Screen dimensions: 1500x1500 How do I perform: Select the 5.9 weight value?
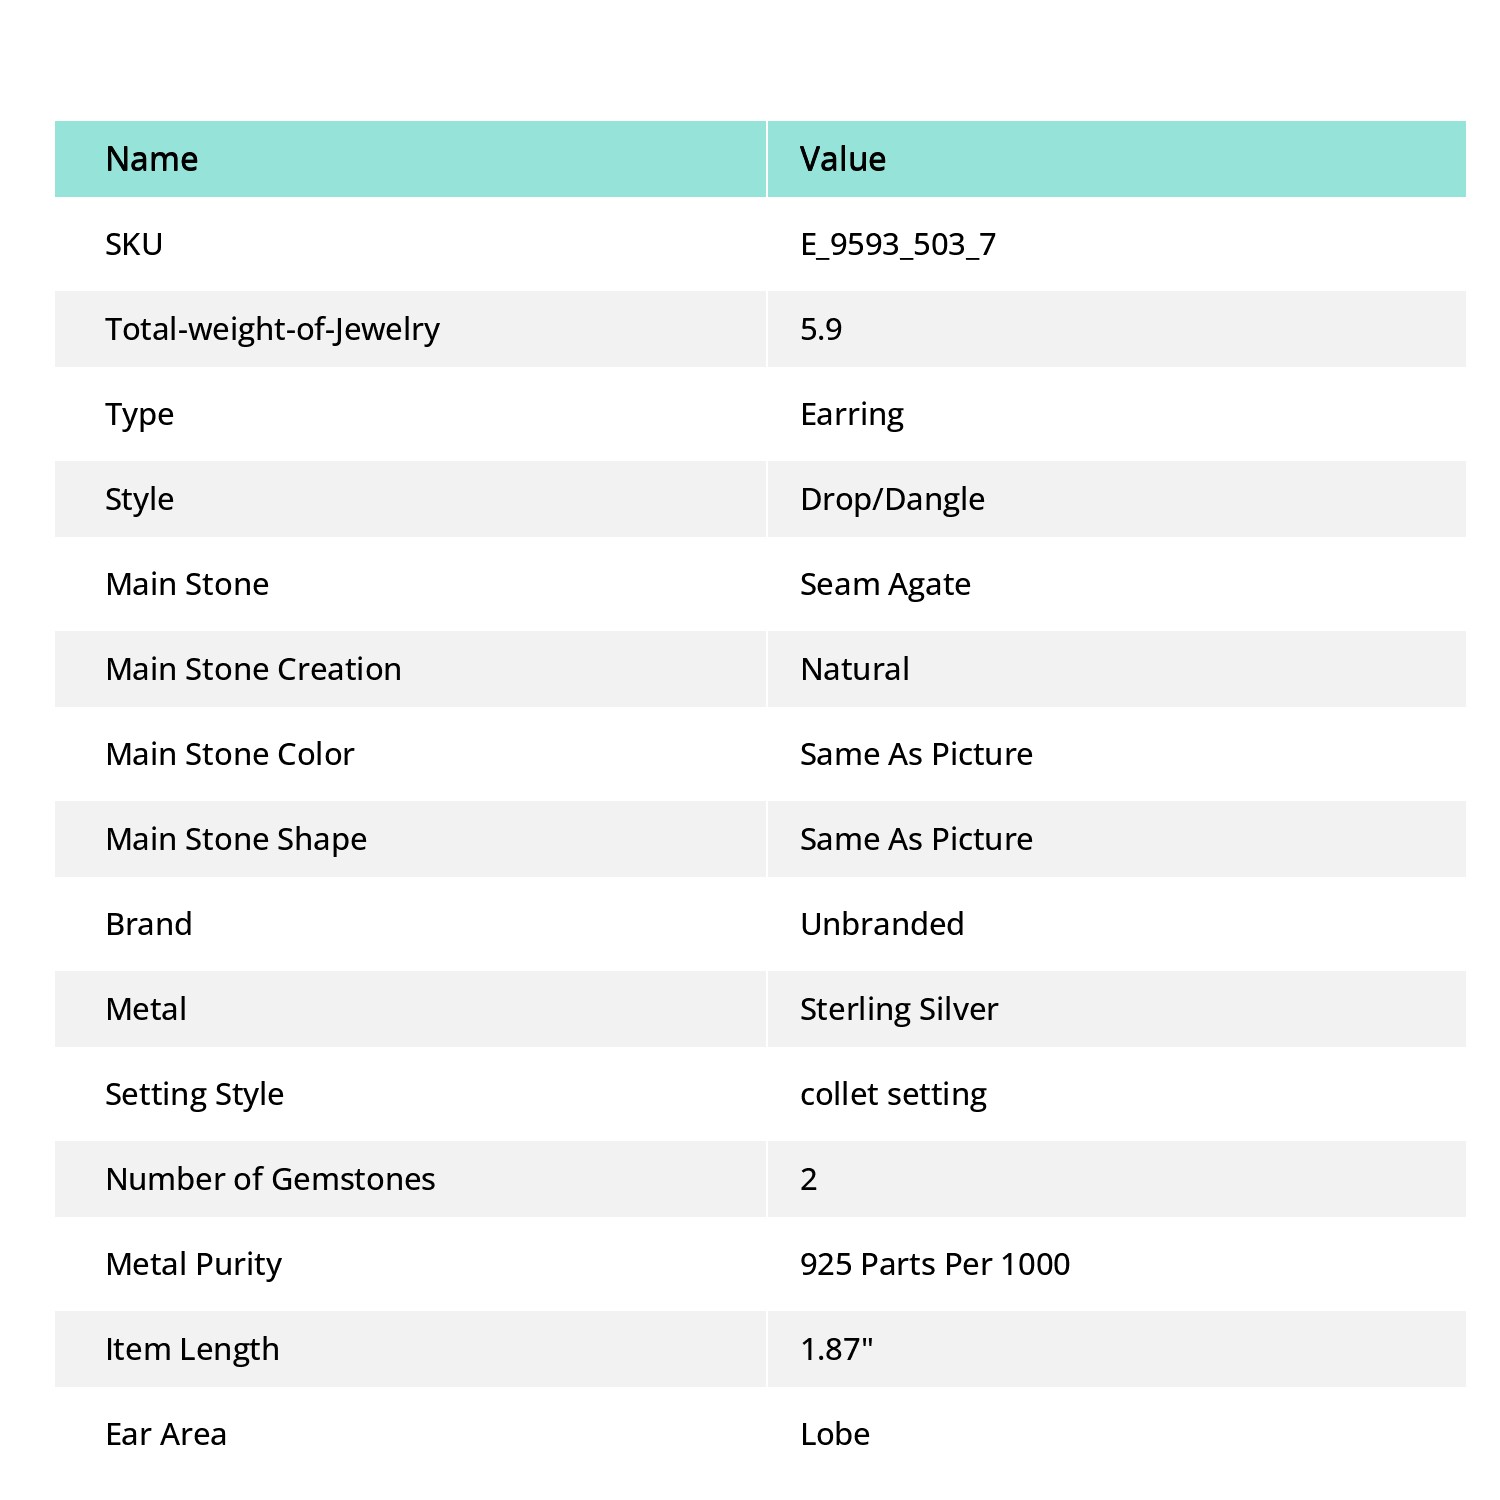(x=821, y=329)
